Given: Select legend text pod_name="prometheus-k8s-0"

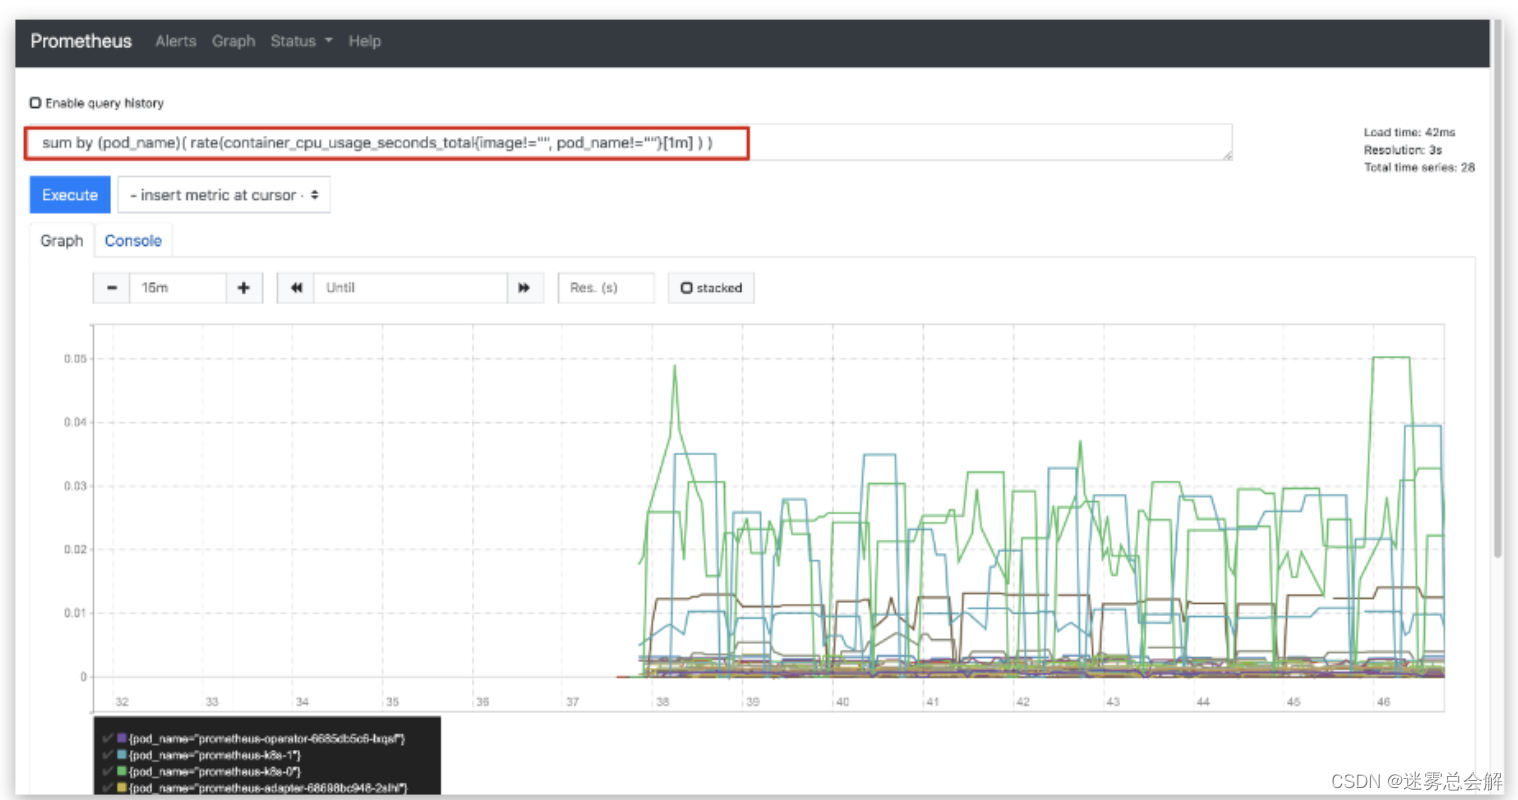Looking at the screenshot, I should (x=215, y=771).
